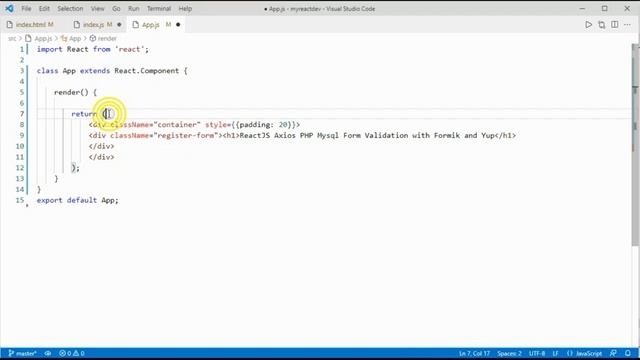The width and height of the screenshot is (640, 360).
Task: Split the editor to the right
Action: (x=615, y=25)
